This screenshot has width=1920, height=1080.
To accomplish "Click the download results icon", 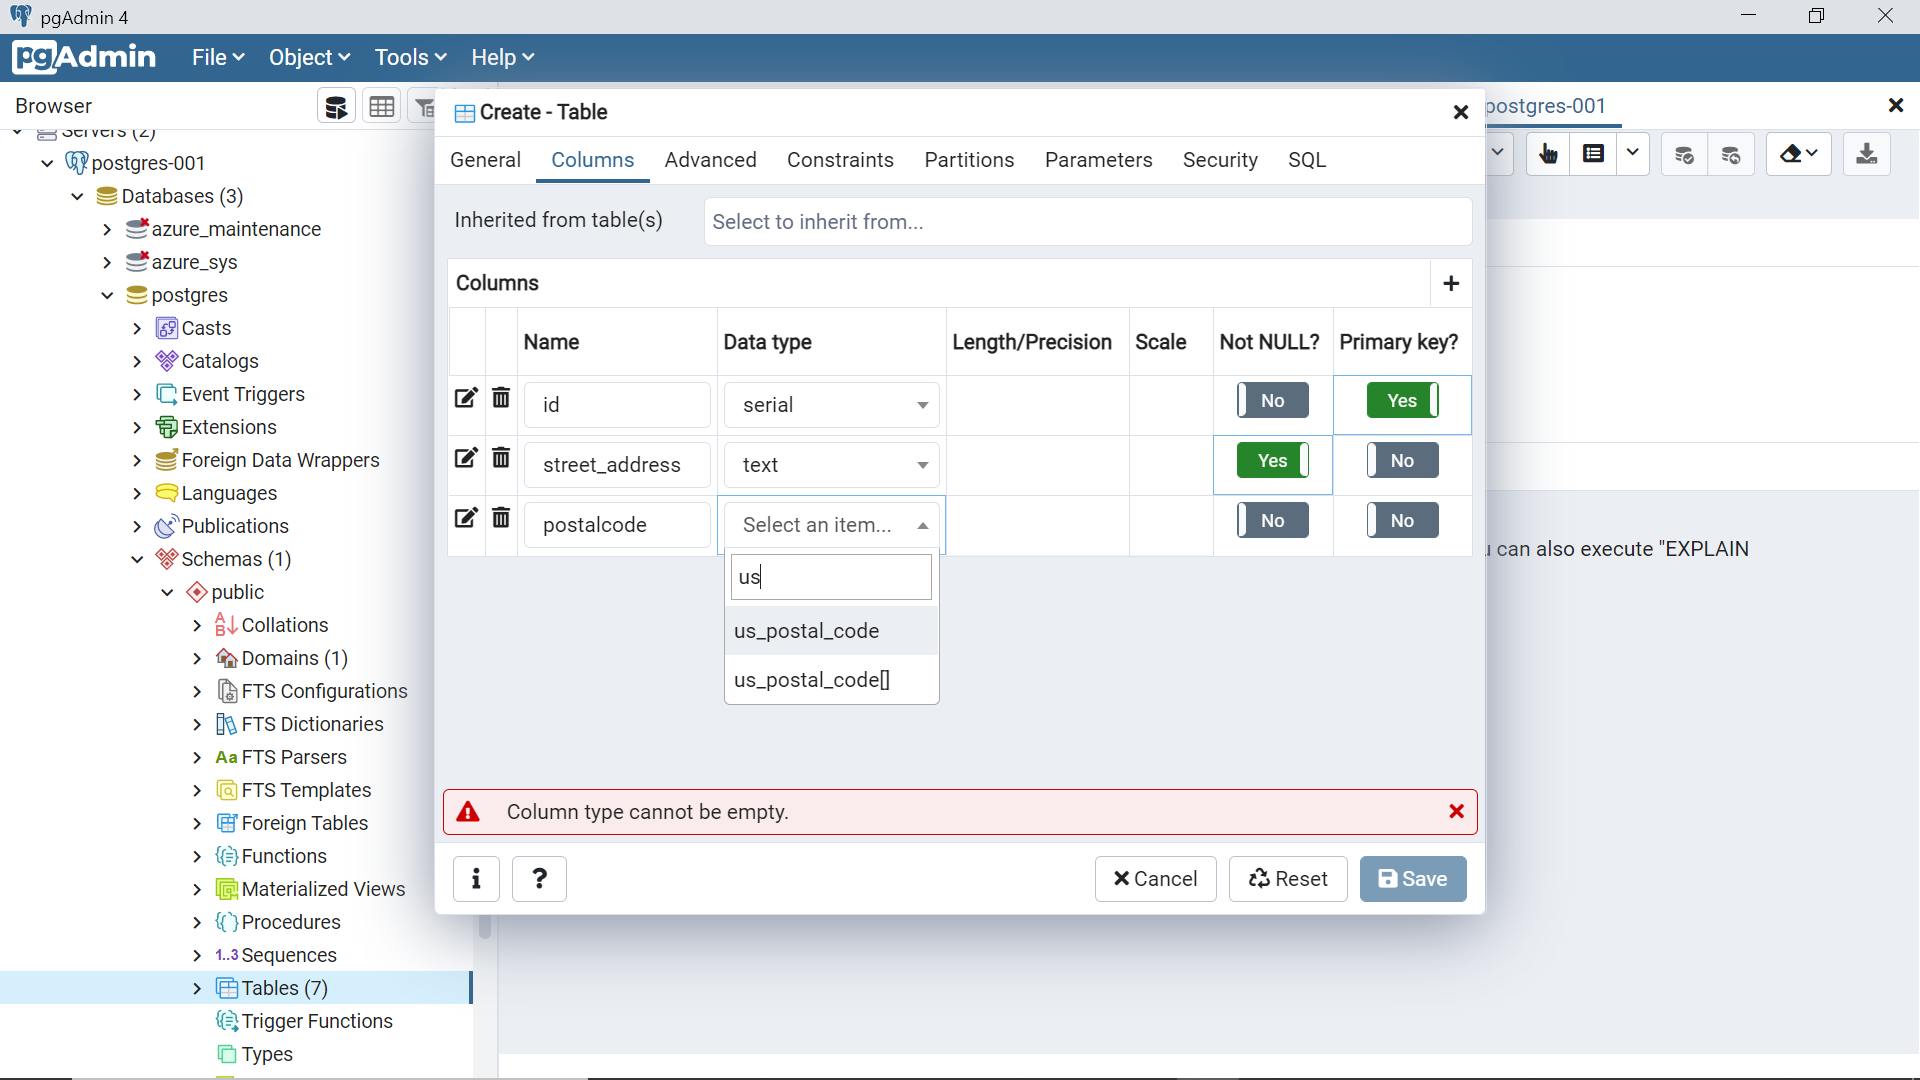I will point(1866,154).
